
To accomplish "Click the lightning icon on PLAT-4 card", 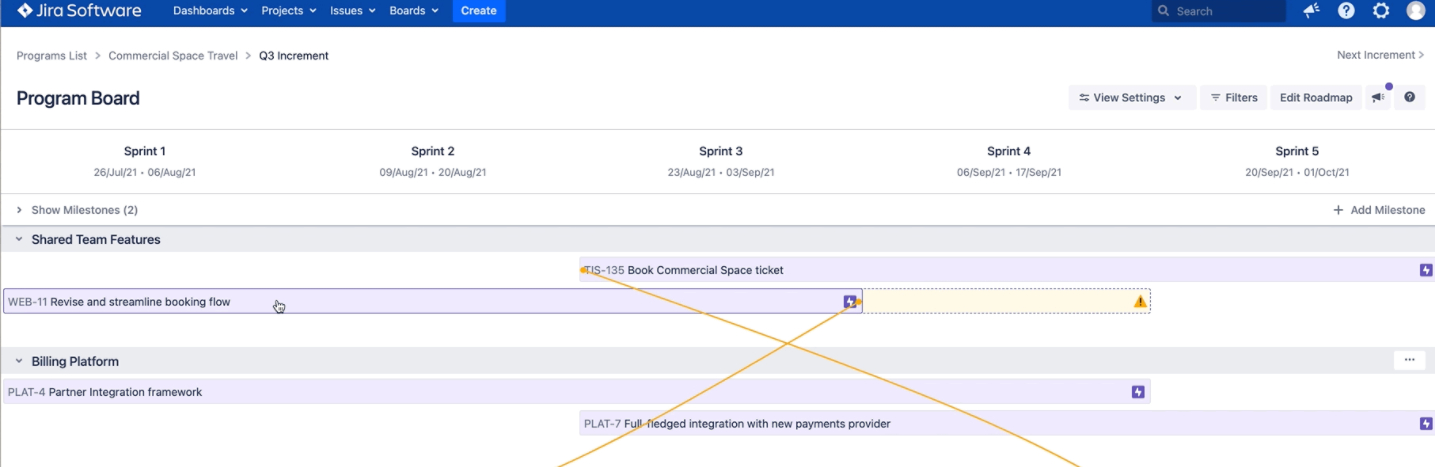I will [1138, 392].
